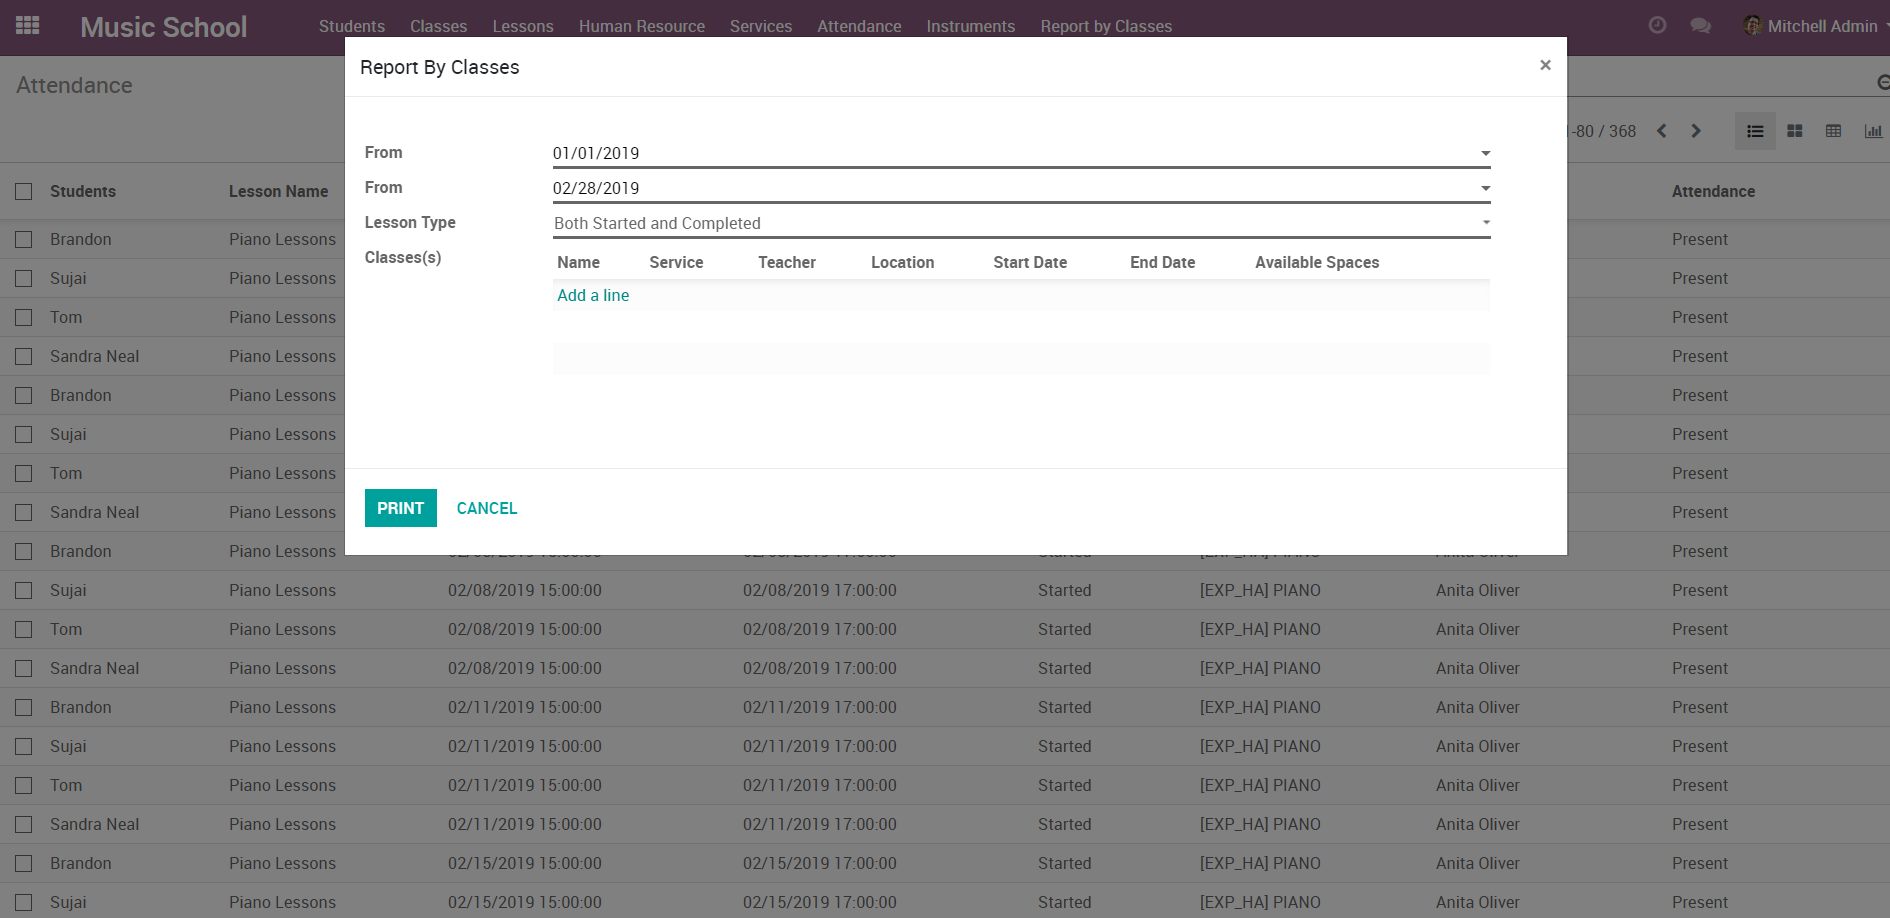The image size is (1890, 918).
Task: Go to next page arrow
Action: [x=1696, y=131]
